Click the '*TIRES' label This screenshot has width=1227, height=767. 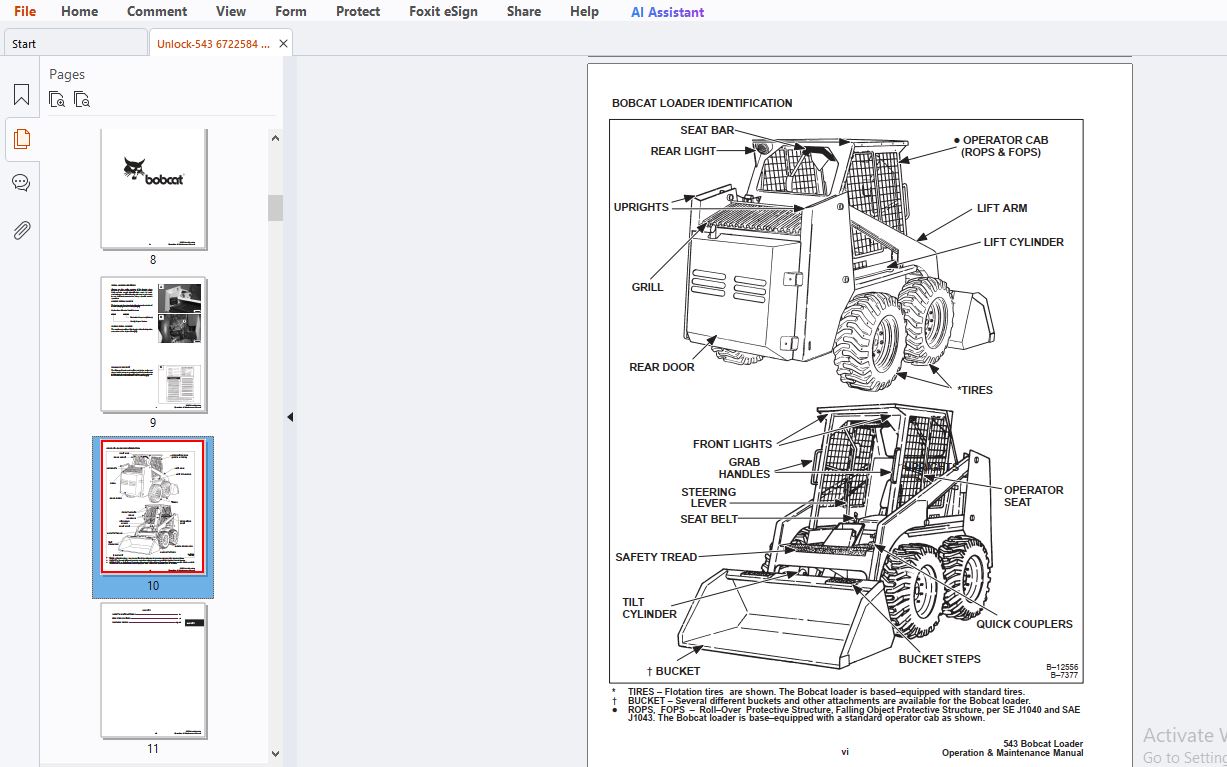pyautogui.click(x=975, y=390)
